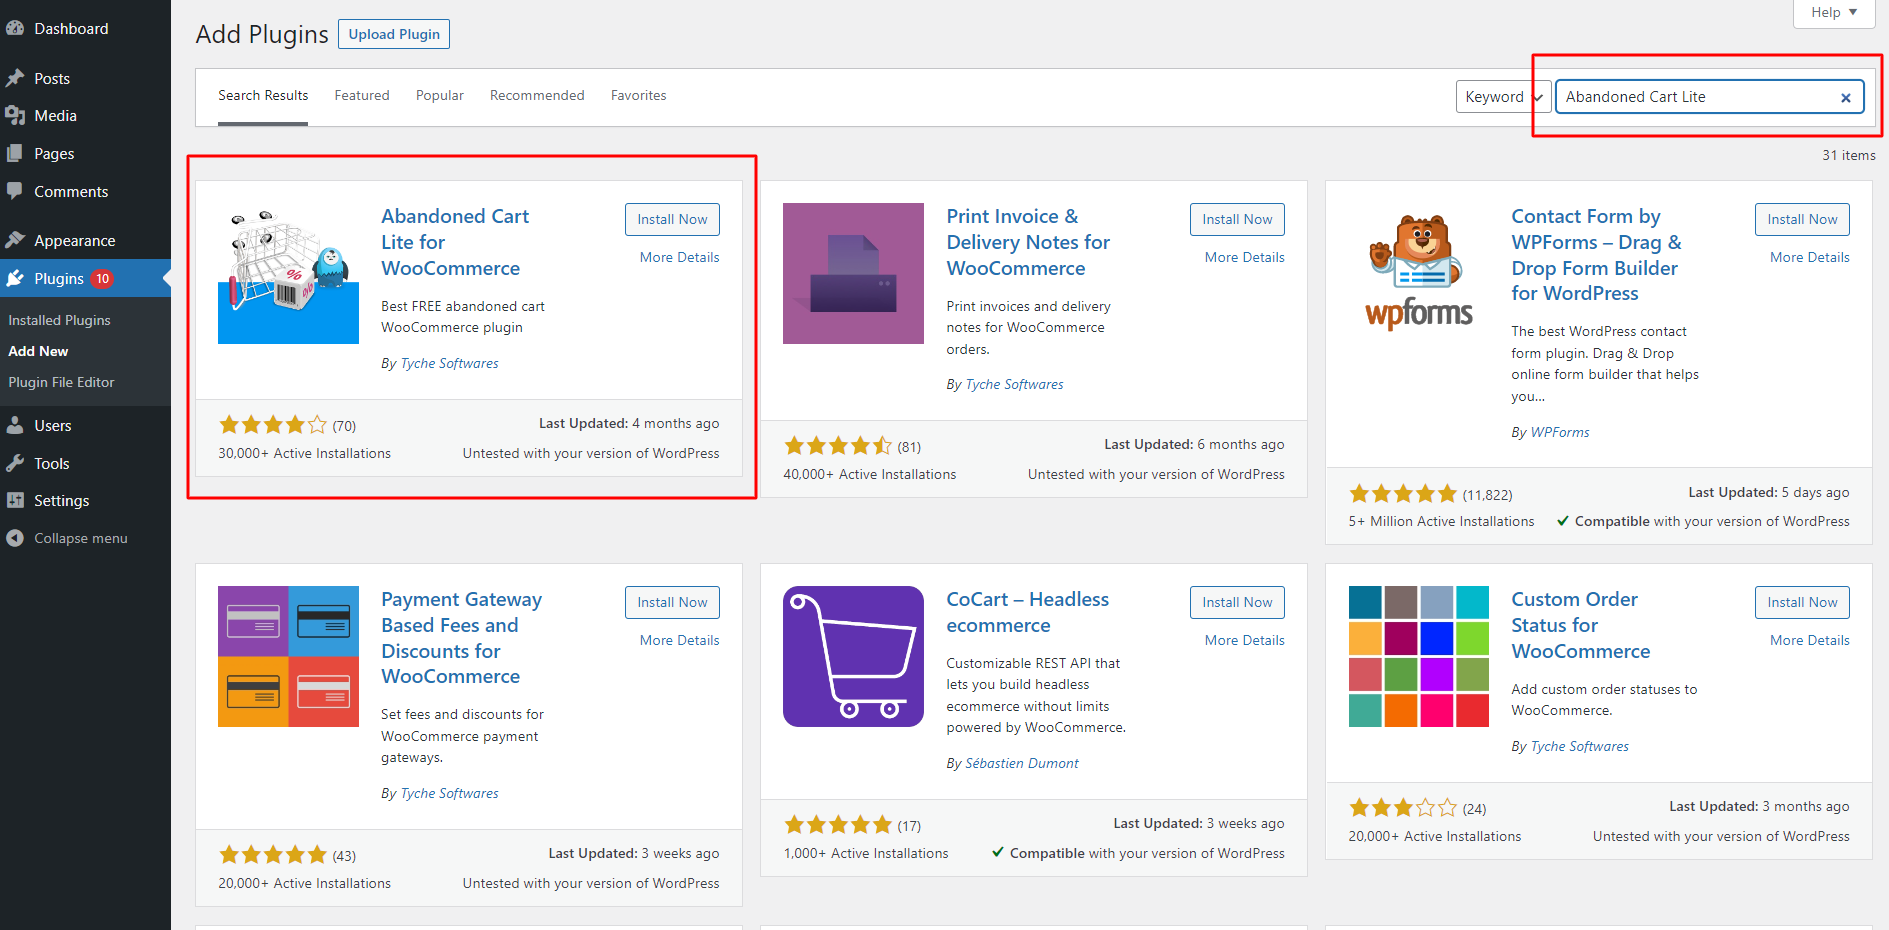Click the Plugins update count badge 10
Viewport: 1889px width, 930px height.
coord(102,279)
